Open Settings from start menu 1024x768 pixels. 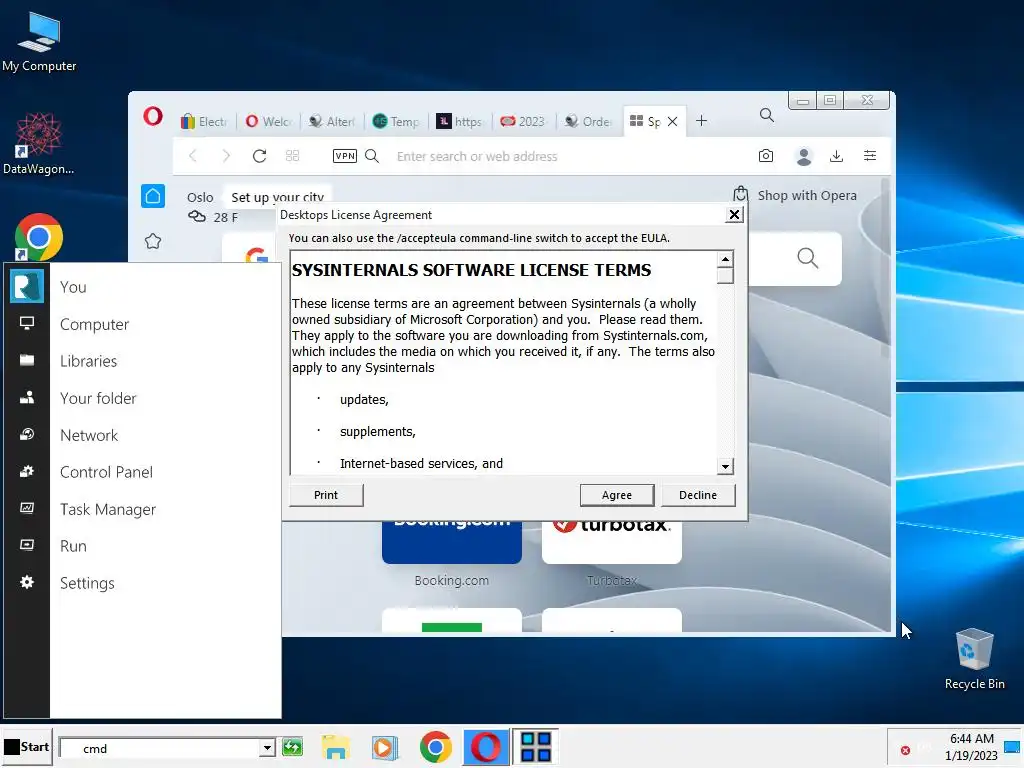[x=88, y=583]
